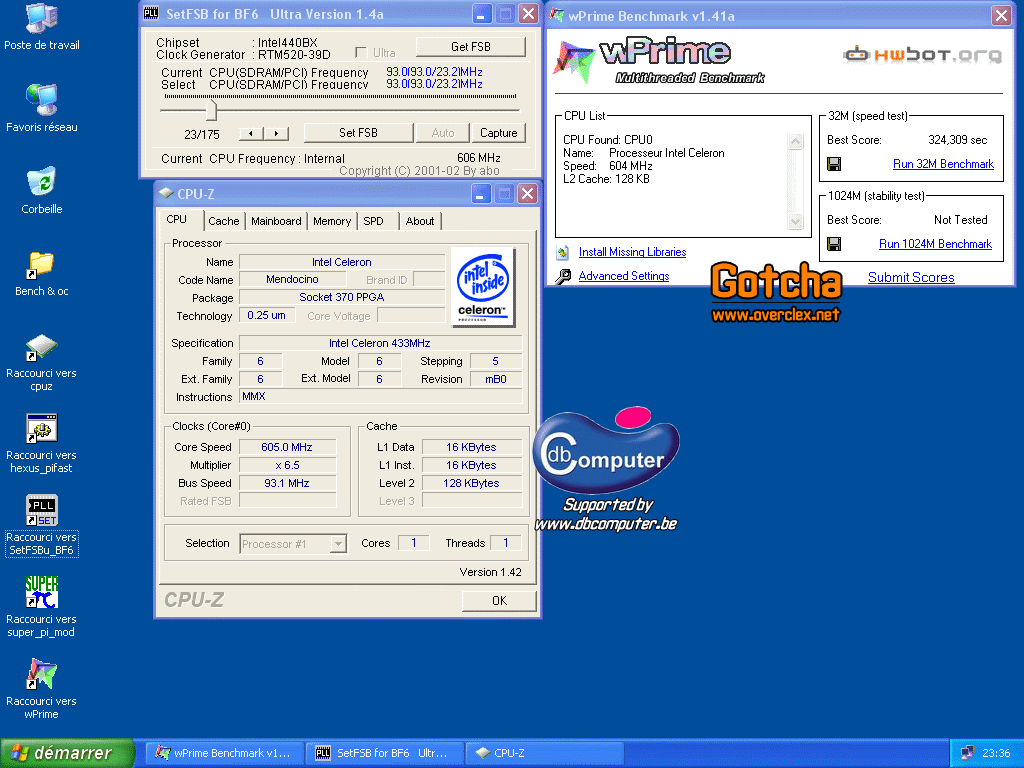Click the CPU-Z title bar icon
Screen dimensions: 1024x768
tap(166, 193)
